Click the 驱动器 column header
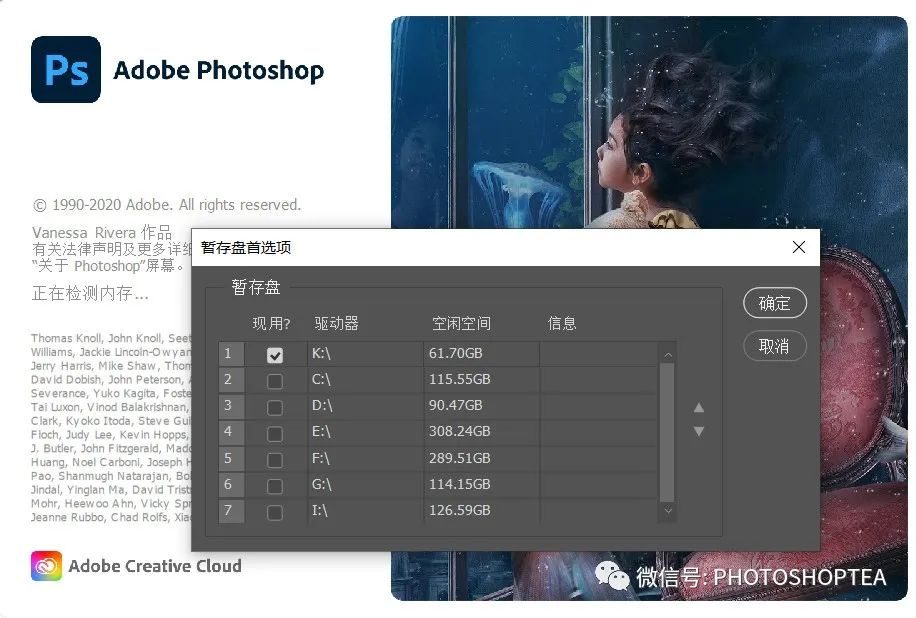Viewport: 916px width, 618px height. pos(336,323)
